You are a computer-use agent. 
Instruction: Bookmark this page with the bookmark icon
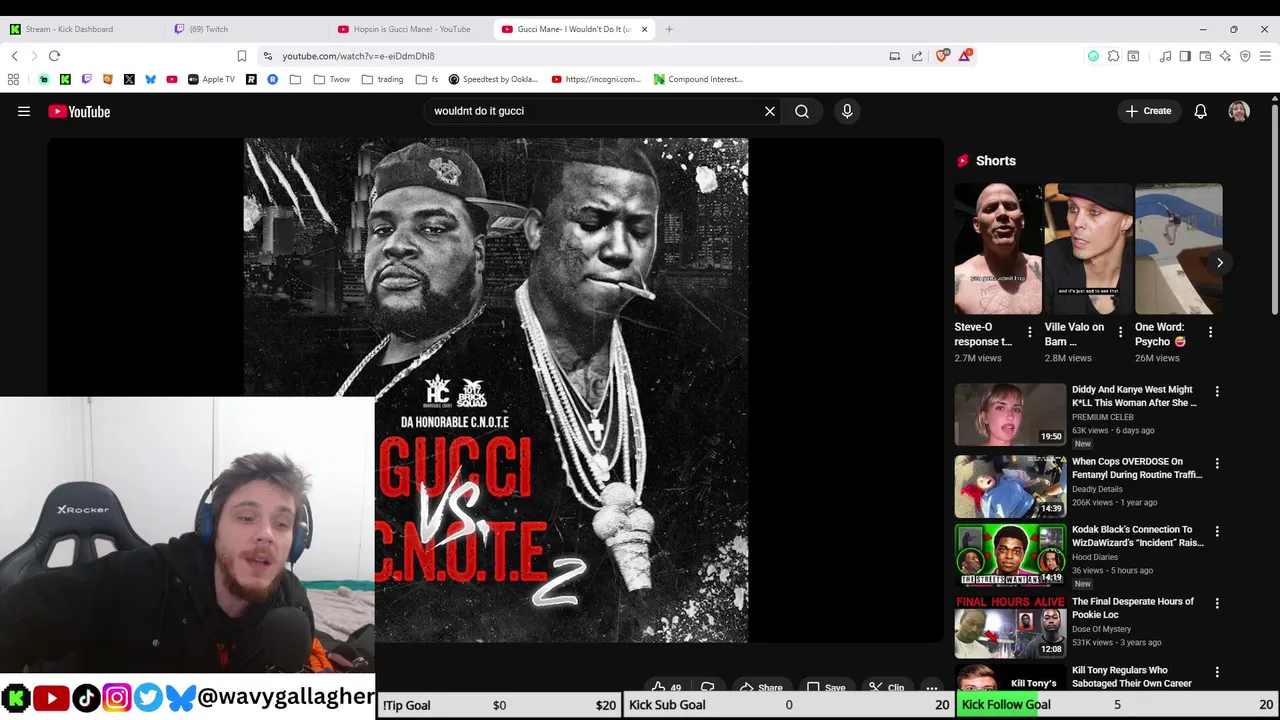tap(241, 56)
